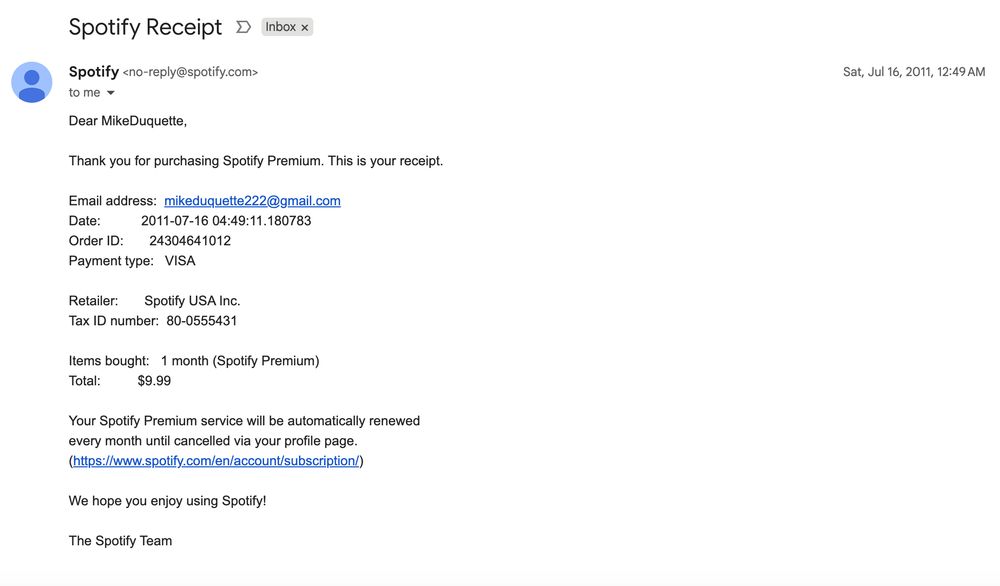This screenshot has height=586, width=1000.
Task: Click the payment type VISA text
Action: pyautogui.click(x=180, y=261)
